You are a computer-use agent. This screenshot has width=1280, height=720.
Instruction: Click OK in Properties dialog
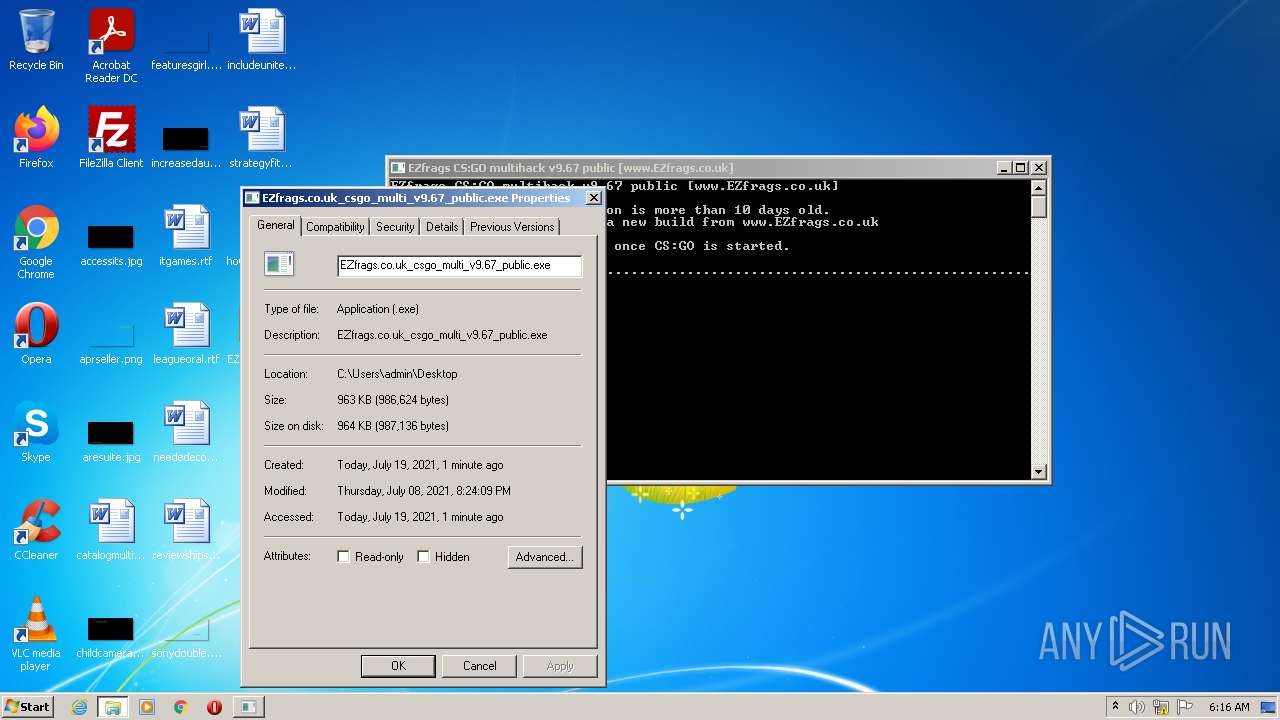point(398,666)
